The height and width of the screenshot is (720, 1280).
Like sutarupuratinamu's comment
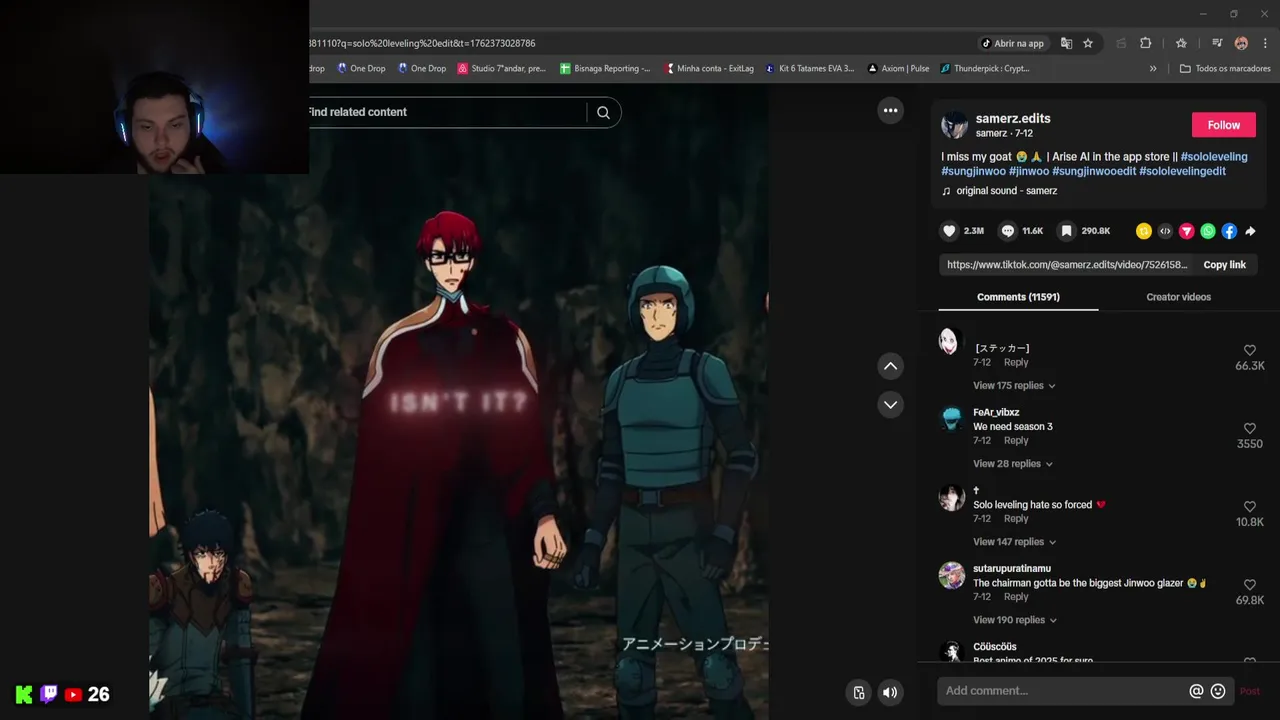(x=1249, y=584)
